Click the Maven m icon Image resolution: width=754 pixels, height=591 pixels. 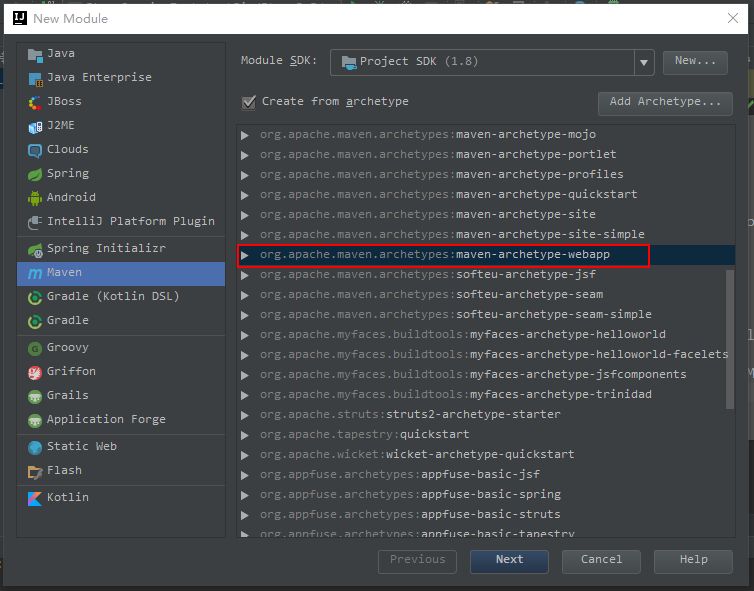(35, 273)
